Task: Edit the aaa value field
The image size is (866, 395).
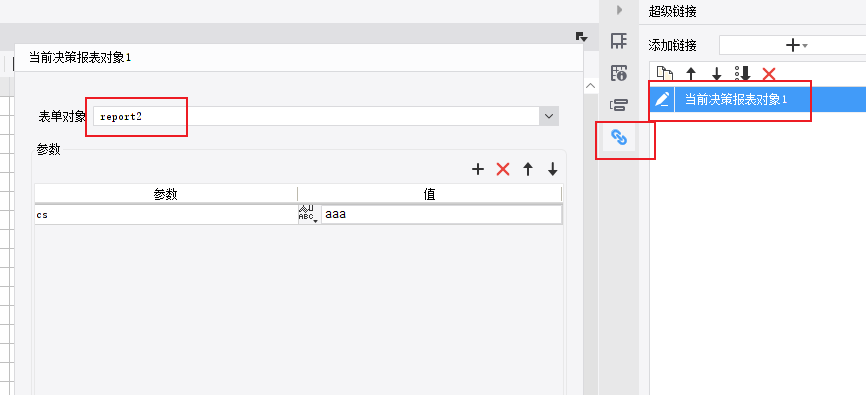Action: [x=441, y=214]
